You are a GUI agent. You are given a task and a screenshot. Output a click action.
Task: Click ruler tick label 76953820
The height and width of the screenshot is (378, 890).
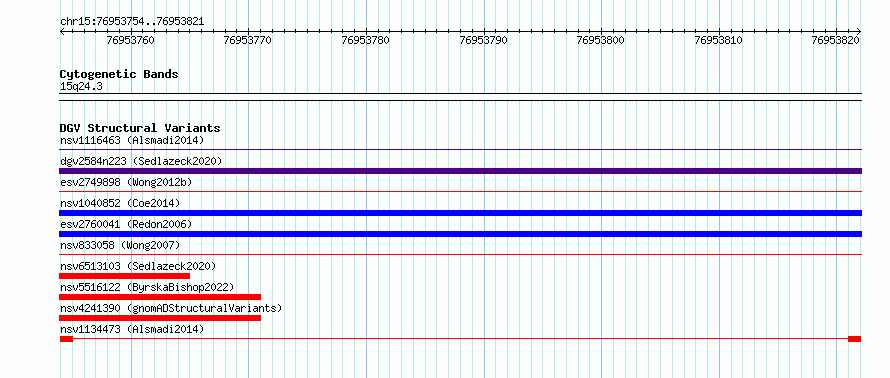click(x=836, y=40)
